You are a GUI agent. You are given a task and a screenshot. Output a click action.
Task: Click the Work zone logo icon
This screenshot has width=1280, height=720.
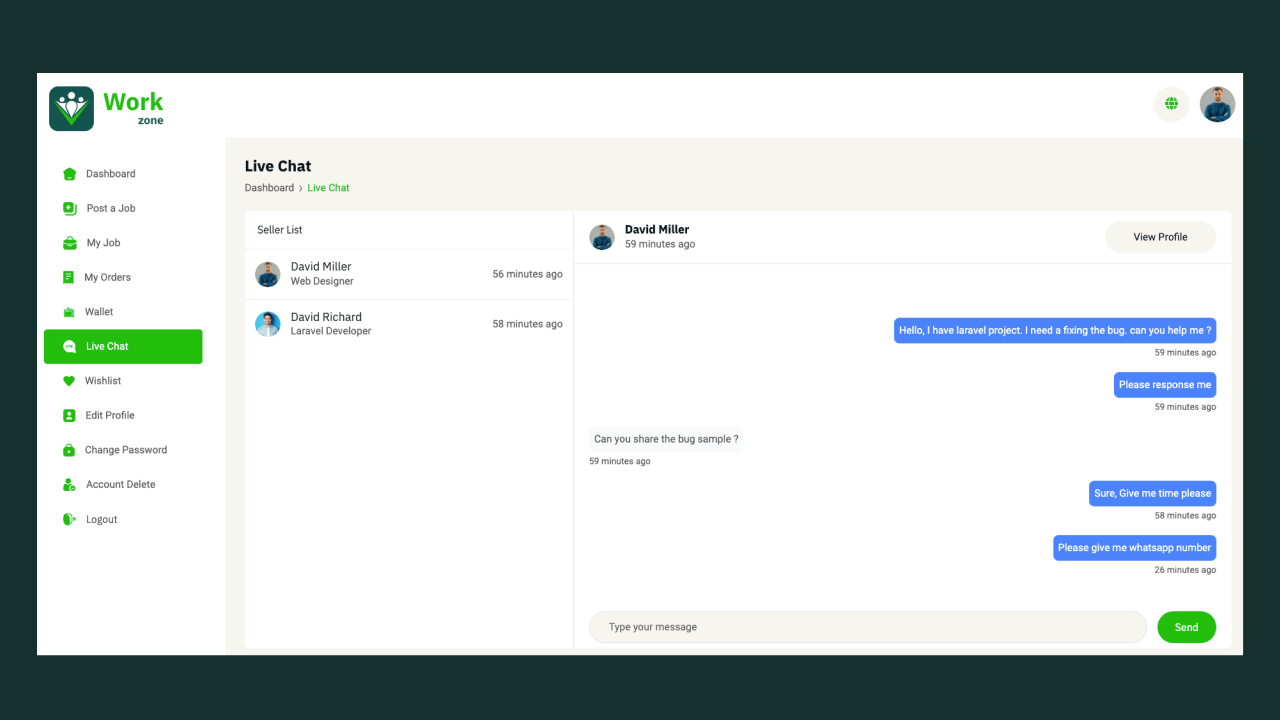(x=72, y=108)
